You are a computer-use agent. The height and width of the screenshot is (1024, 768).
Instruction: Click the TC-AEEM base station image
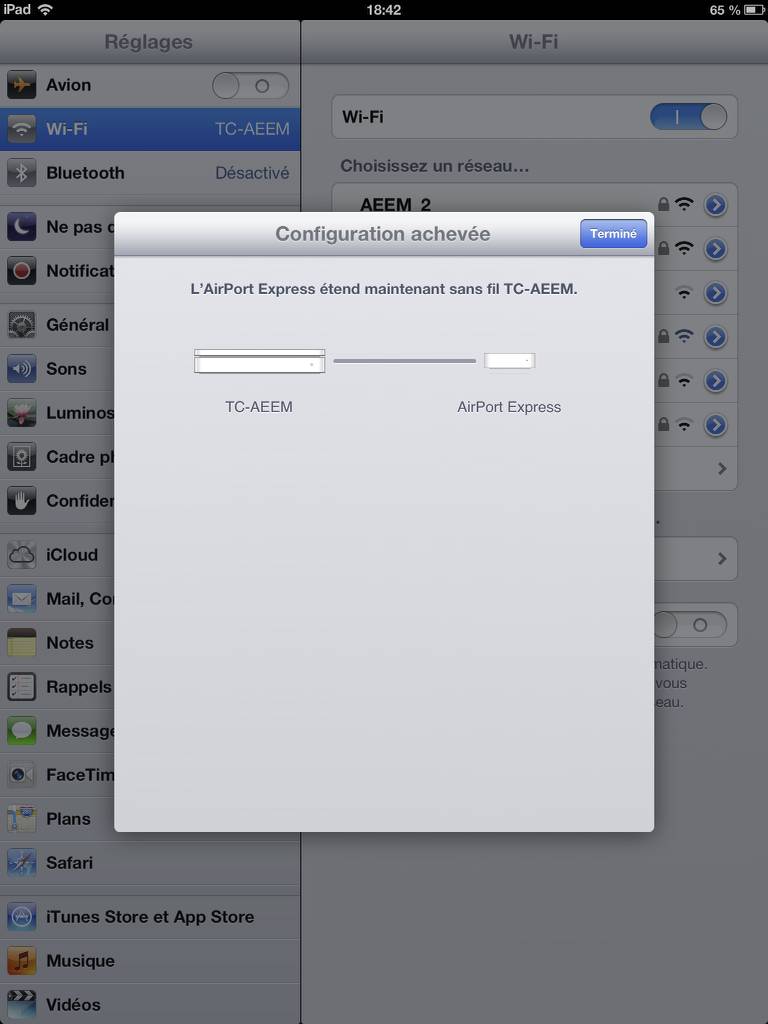[x=259, y=361]
